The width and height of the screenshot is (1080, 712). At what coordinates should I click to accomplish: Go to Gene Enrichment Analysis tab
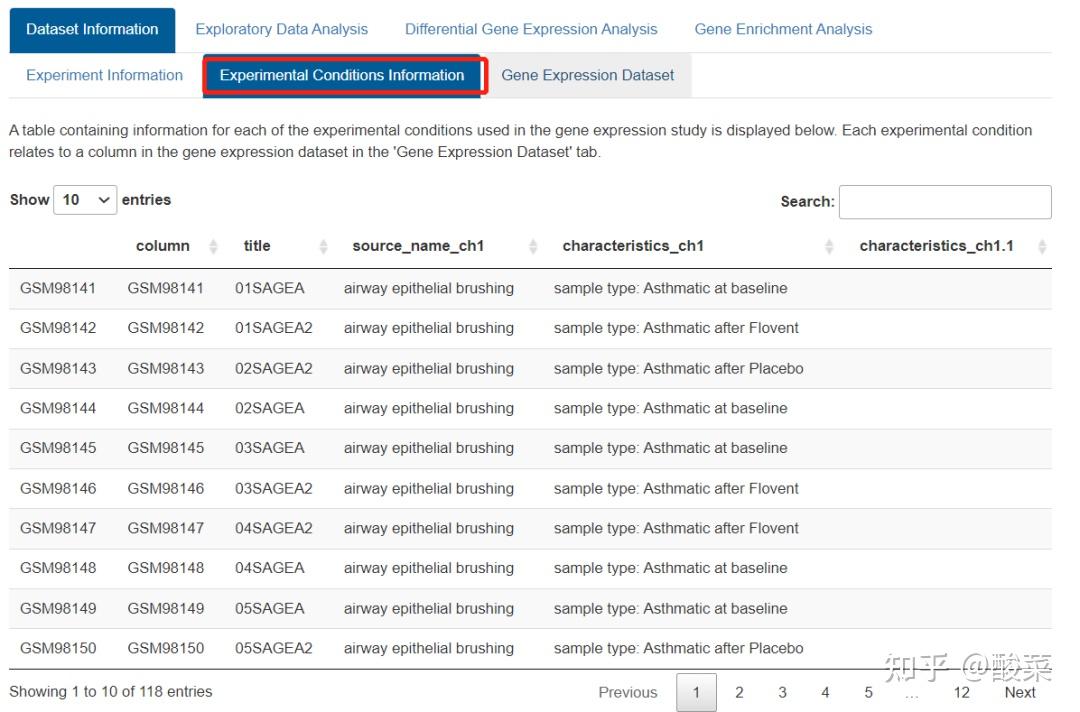click(x=783, y=29)
